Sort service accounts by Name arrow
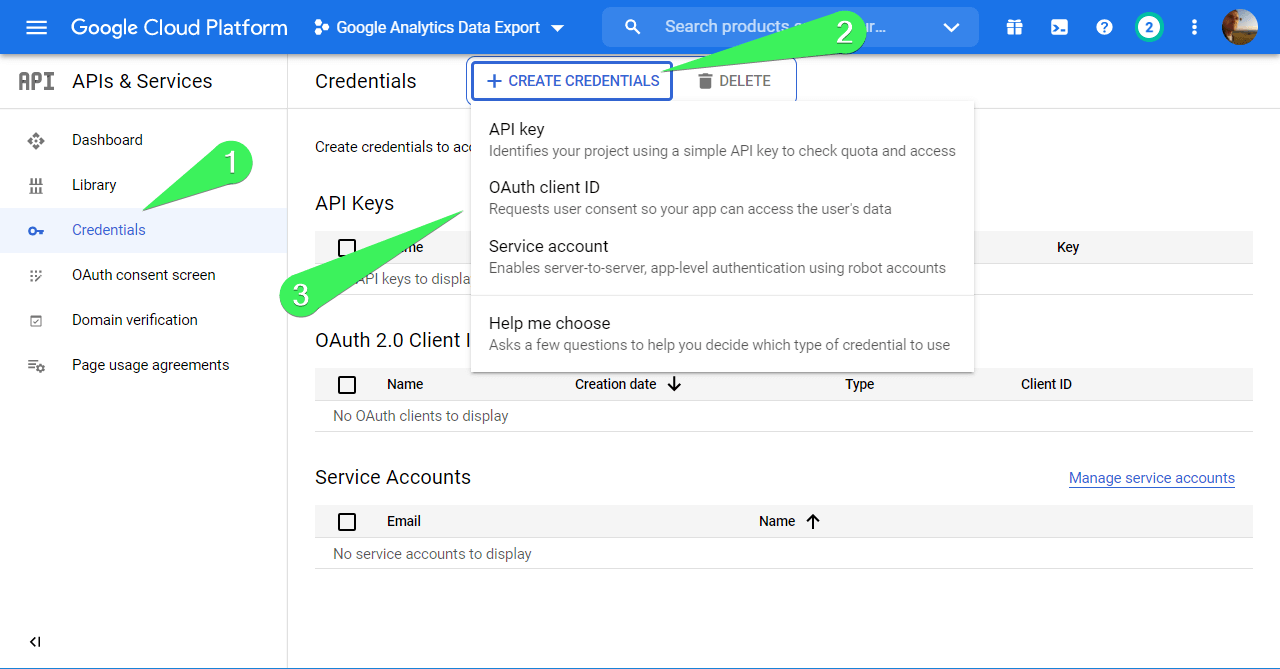Viewport: 1280px width, 669px height. (812, 521)
